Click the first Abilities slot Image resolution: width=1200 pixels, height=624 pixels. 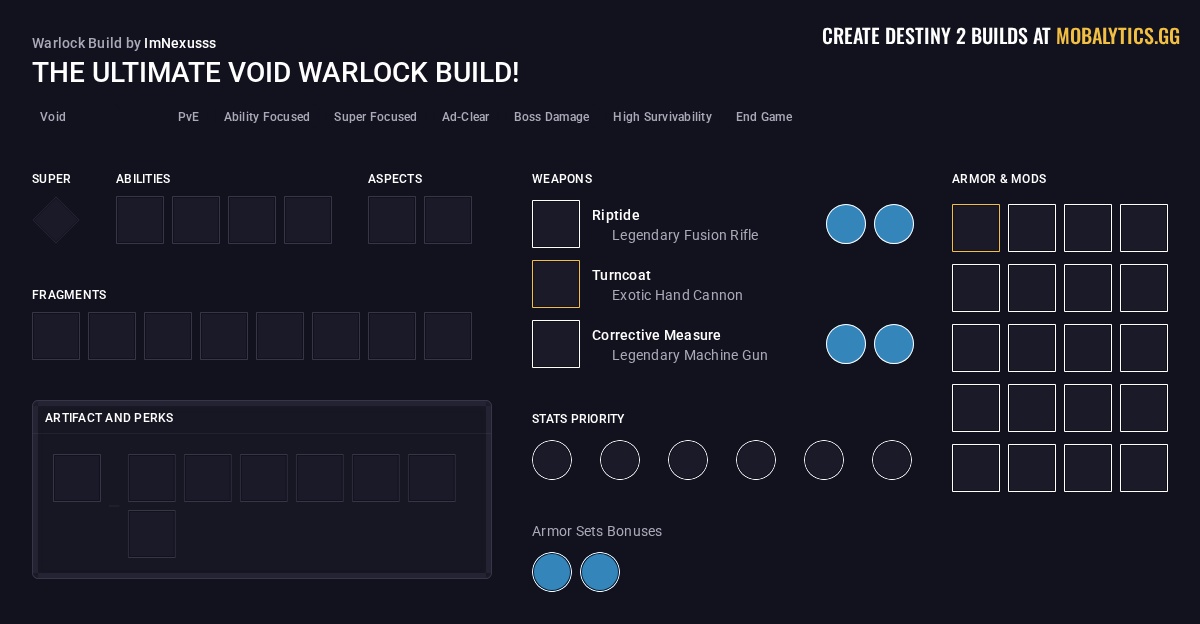tap(140, 220)
